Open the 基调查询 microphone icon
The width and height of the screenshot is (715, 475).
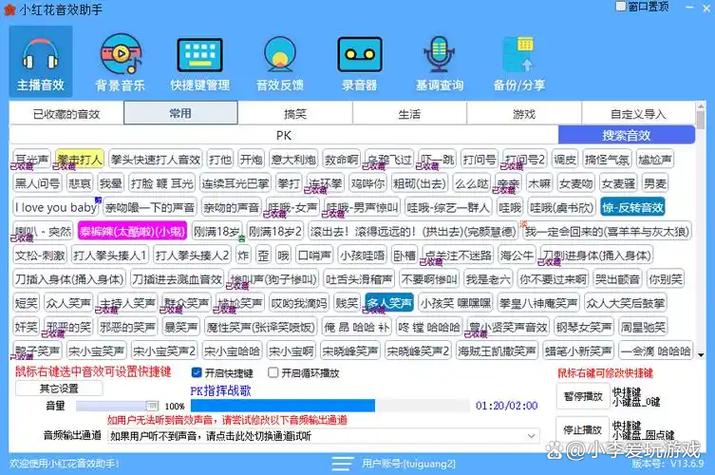pos(439,61)
